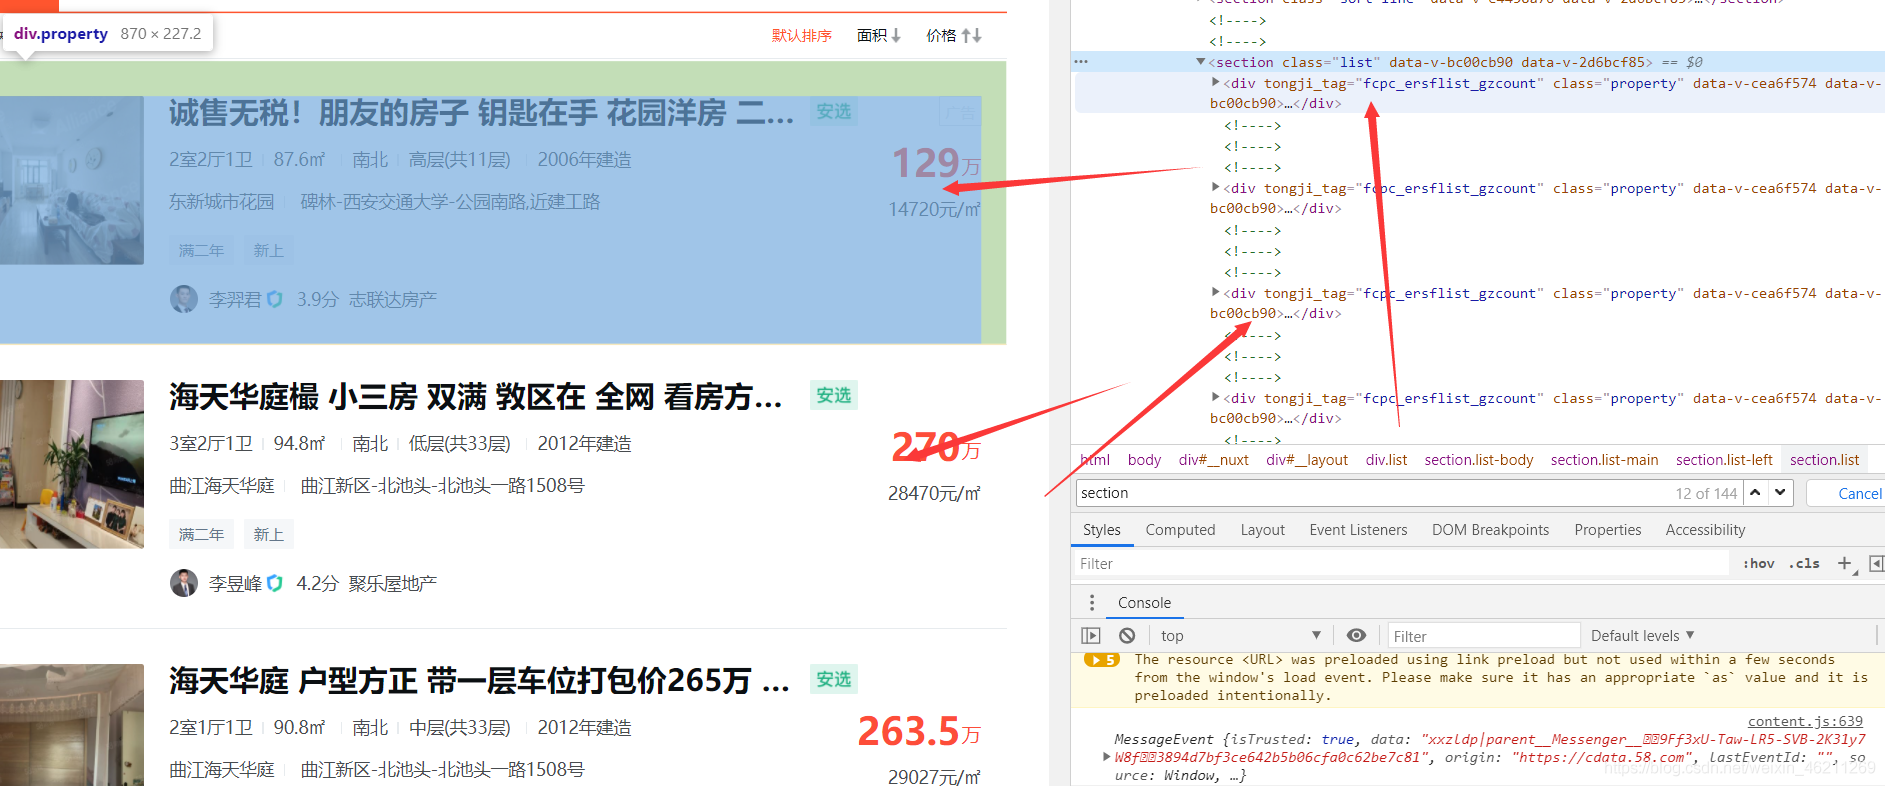The width and height of the screenshot is (1885, 786).
Task: Select section.list-body breadcrumb
Action: pos(1478,460)
